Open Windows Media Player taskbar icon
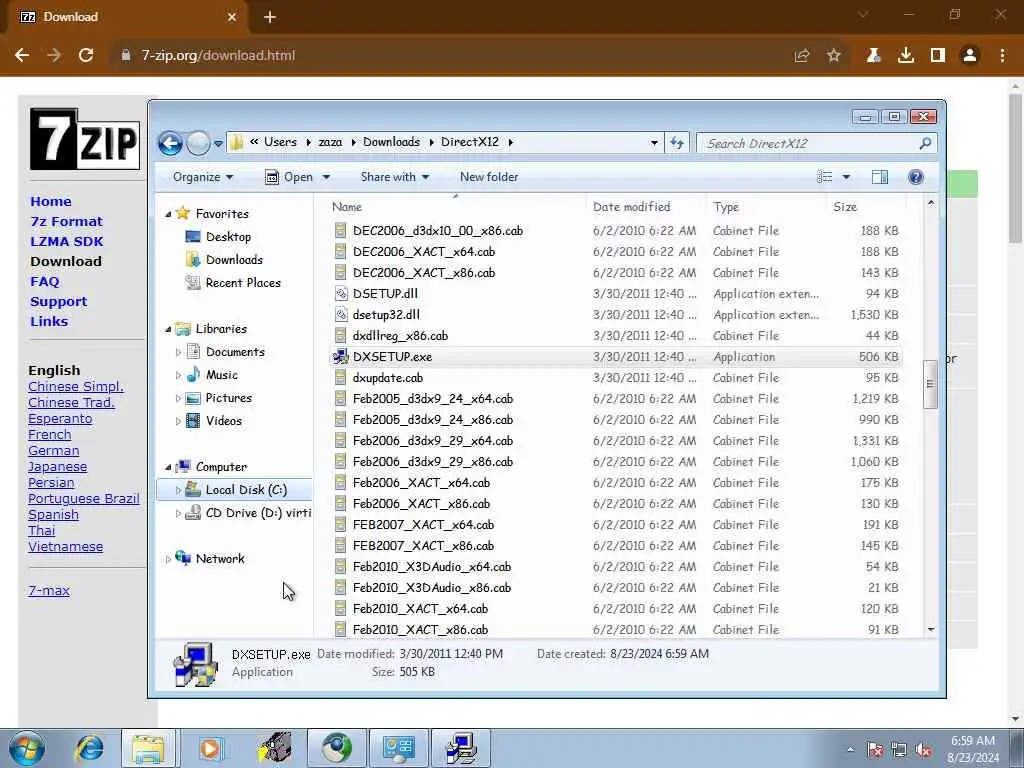This screenshot has width=1024, height=768. [x=211, y=748]
